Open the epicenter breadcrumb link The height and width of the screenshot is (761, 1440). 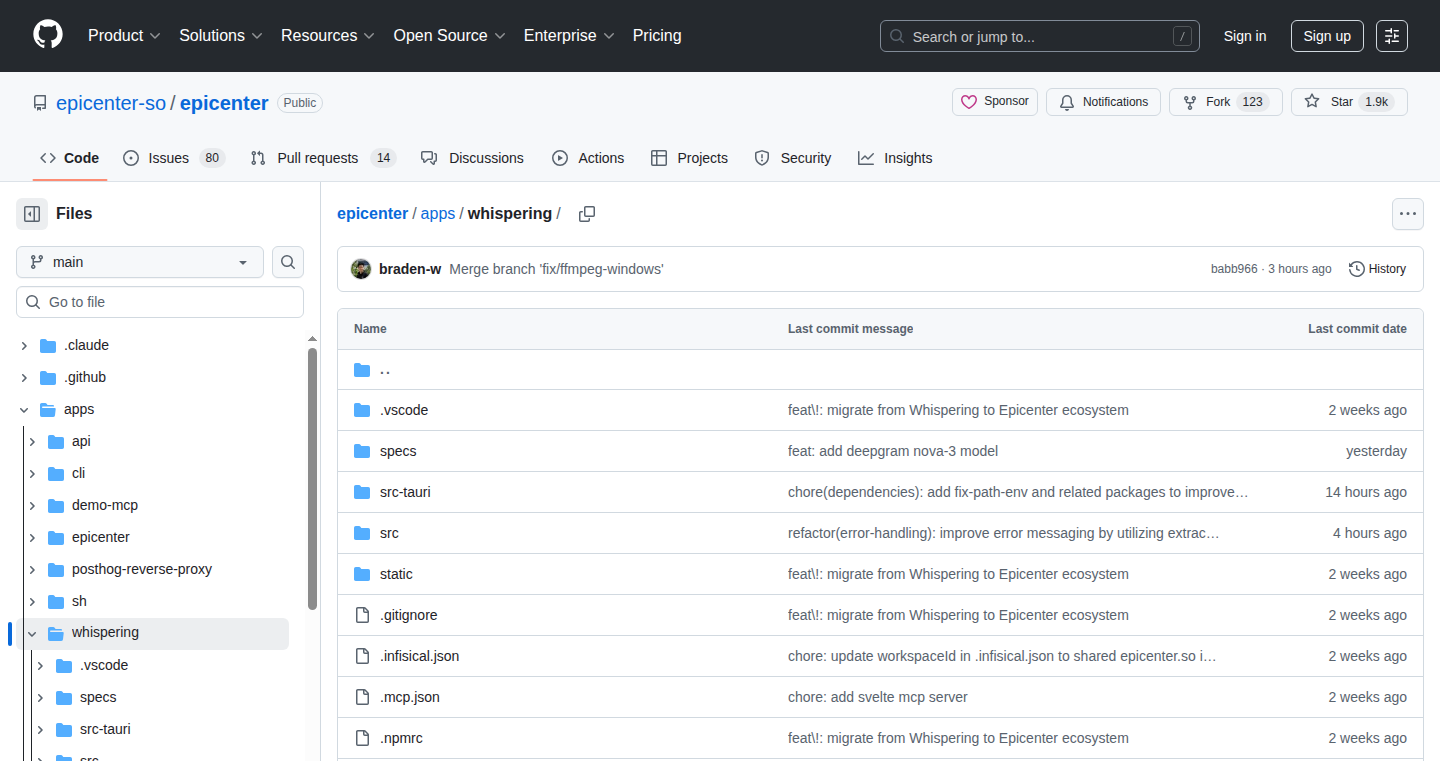tap(373, 214)
